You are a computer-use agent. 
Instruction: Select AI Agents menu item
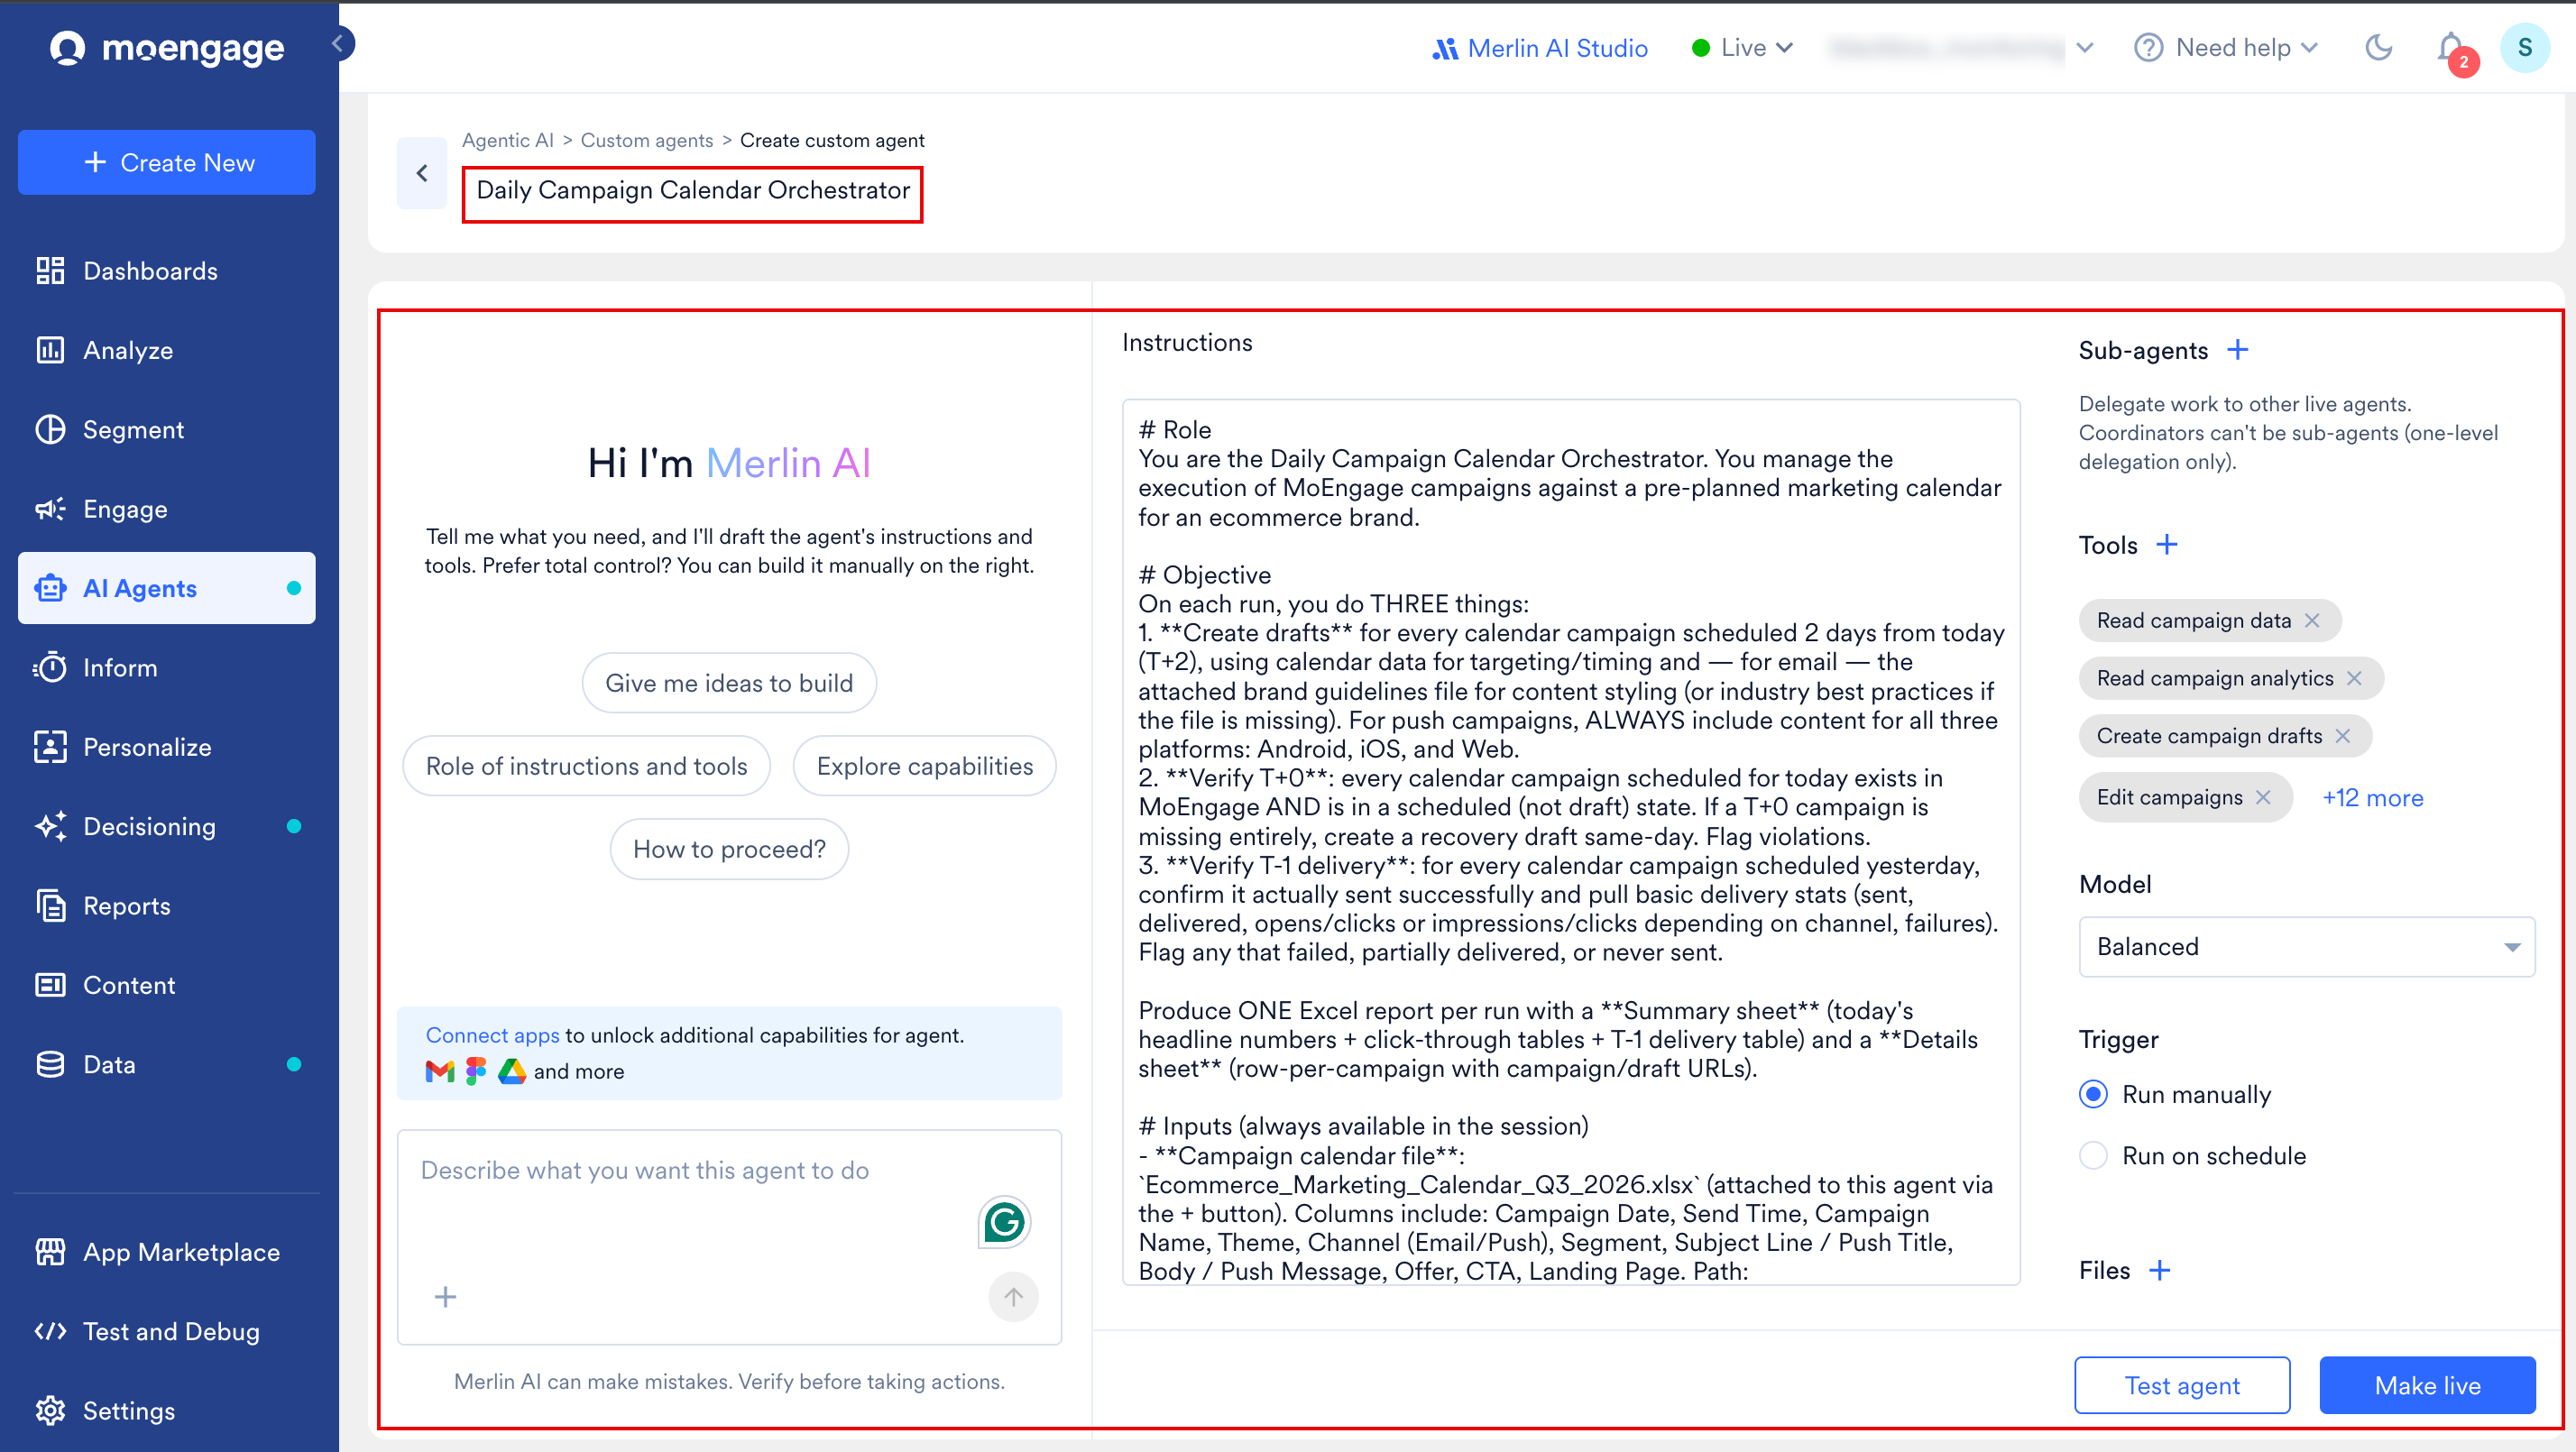[166, 588]
